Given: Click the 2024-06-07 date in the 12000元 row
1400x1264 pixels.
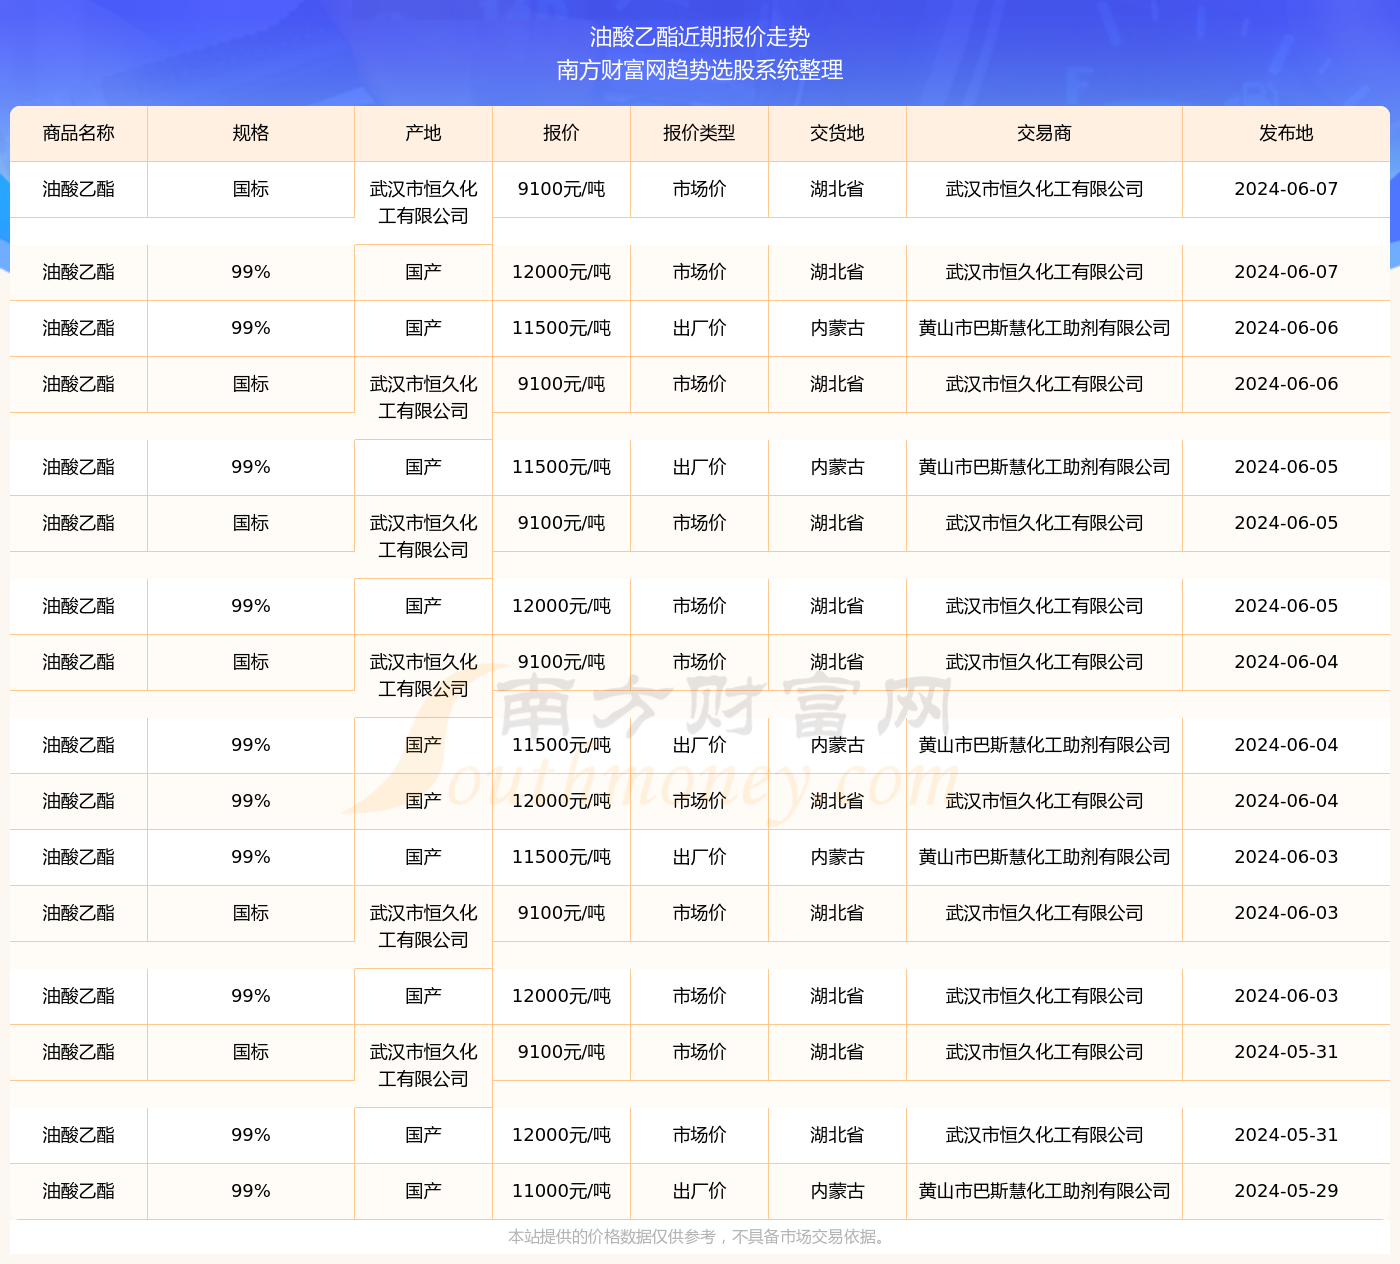Looking at the screenshot, I should (1286, 272).
